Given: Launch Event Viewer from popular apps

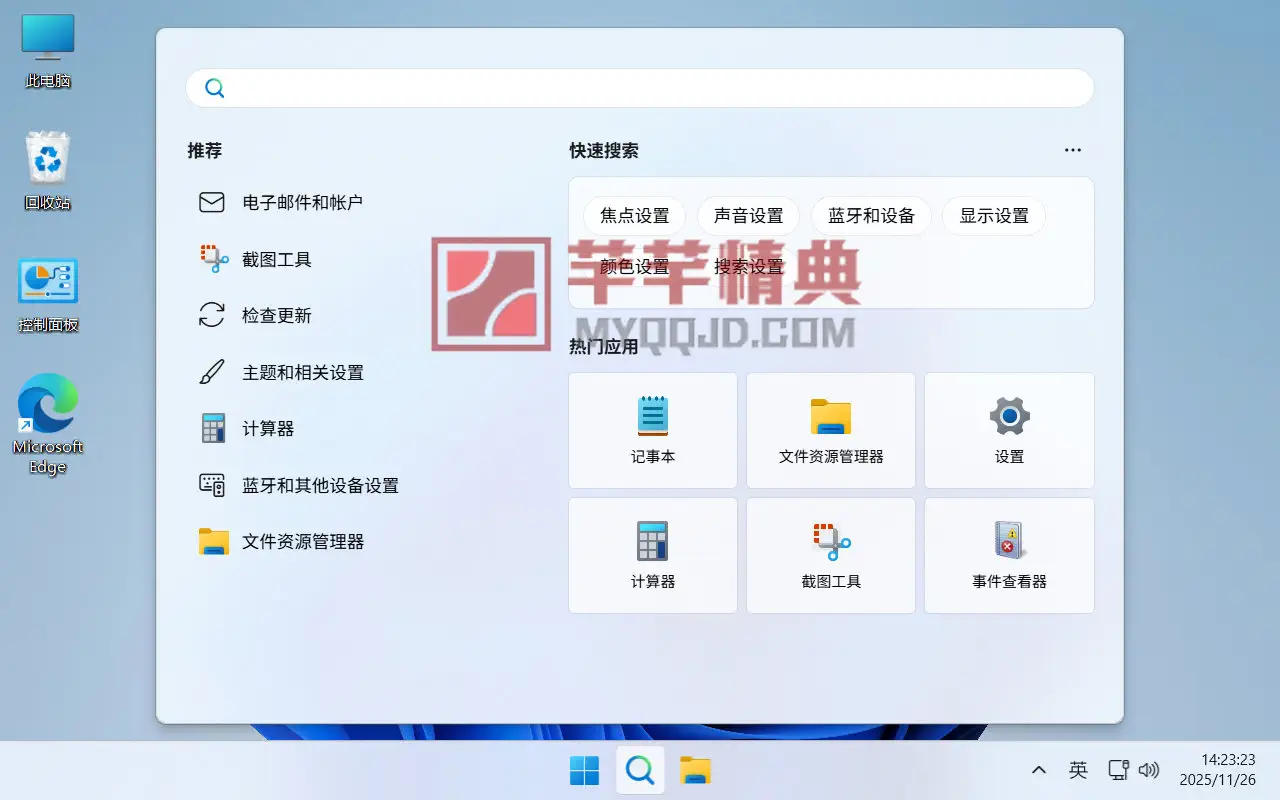Looking at the screenshot, I should tap(1009, 555).
